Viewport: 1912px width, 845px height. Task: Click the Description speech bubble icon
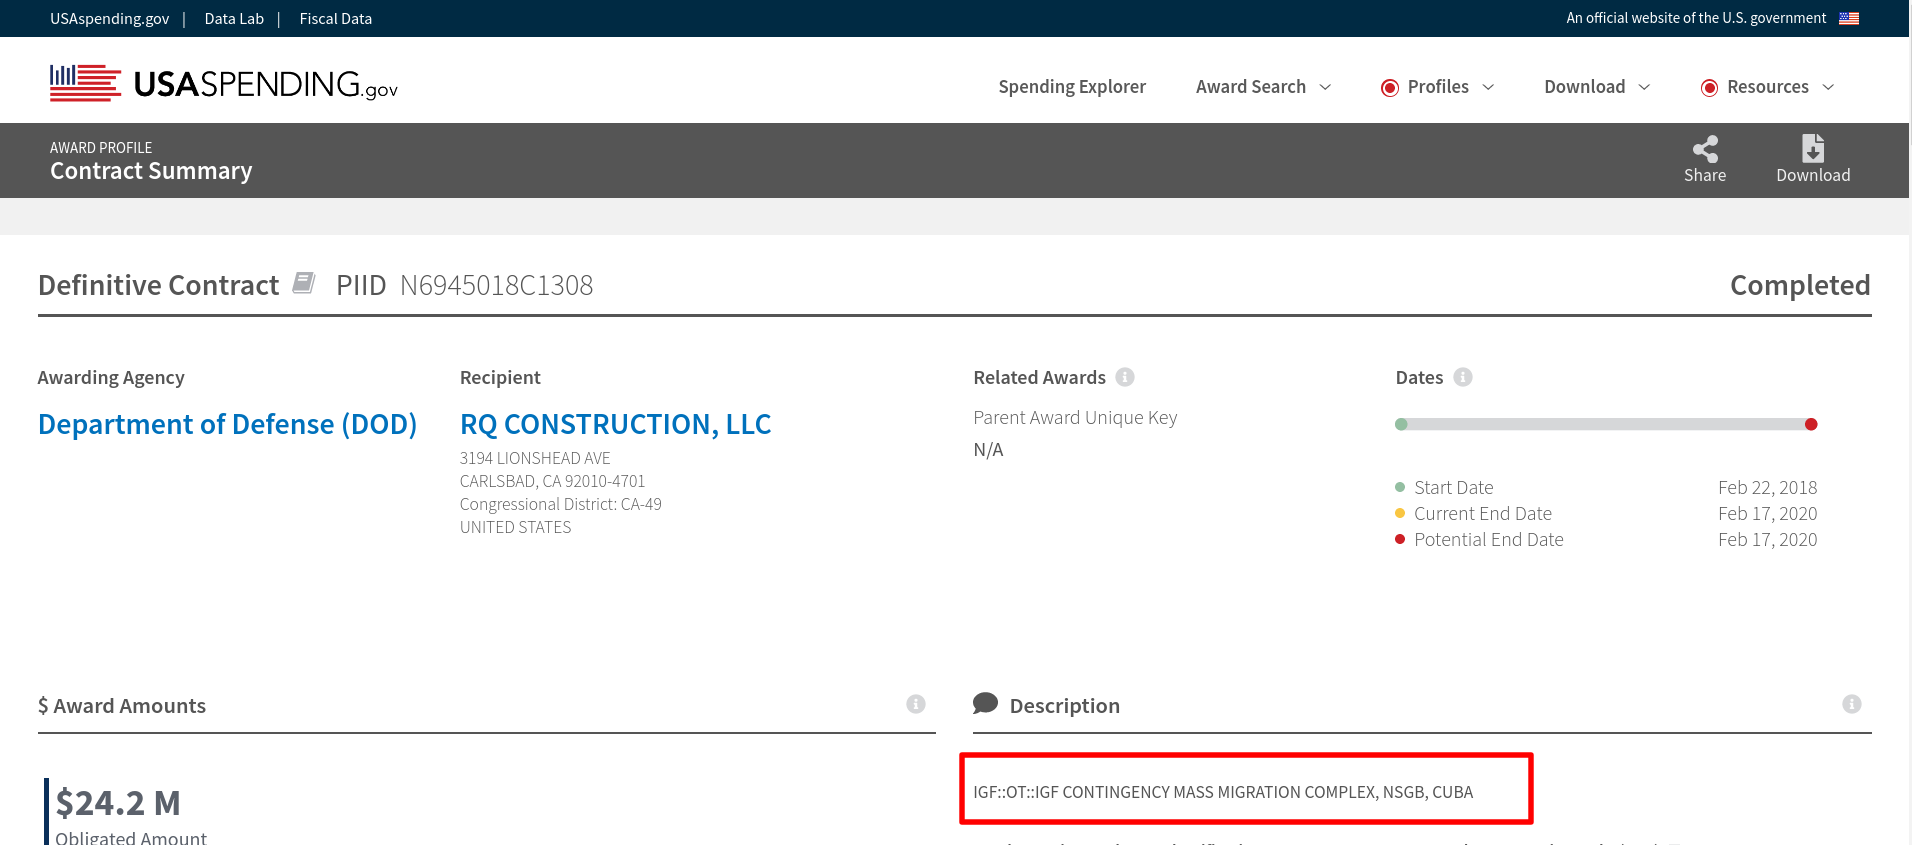click(985, 703)
